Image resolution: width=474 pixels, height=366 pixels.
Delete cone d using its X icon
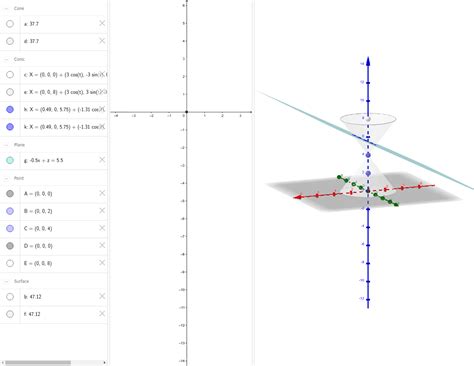point(102,41)
